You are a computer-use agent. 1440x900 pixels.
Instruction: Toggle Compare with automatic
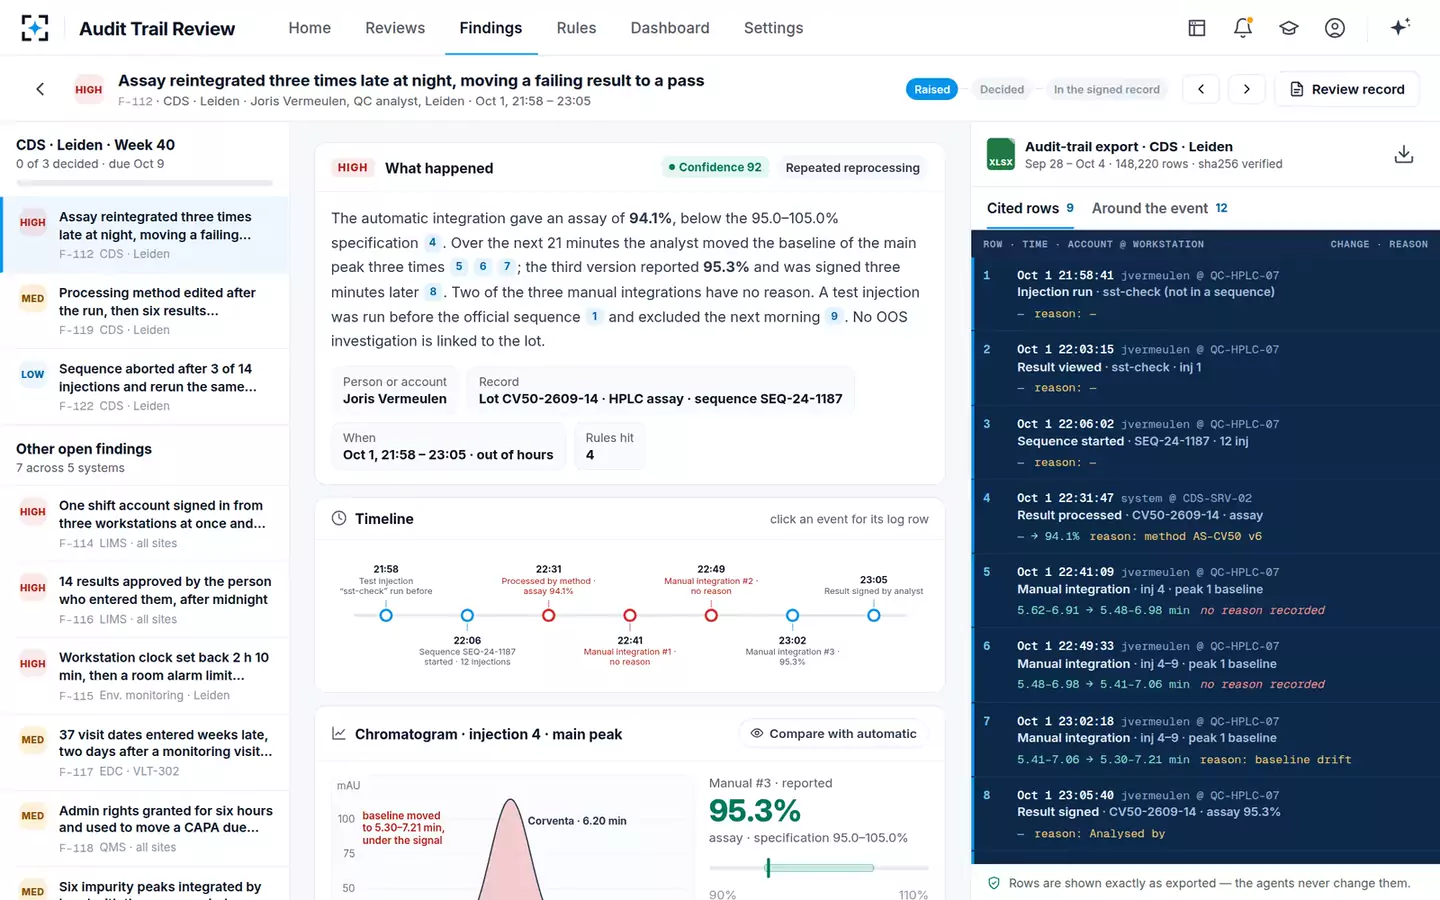(834, 734)
